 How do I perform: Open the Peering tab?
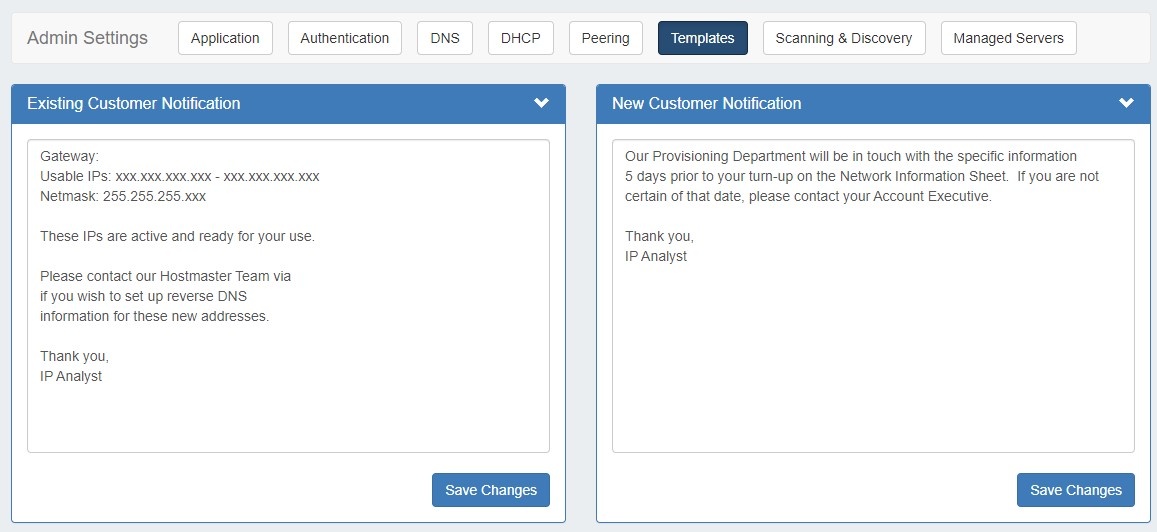pos(605,38)
